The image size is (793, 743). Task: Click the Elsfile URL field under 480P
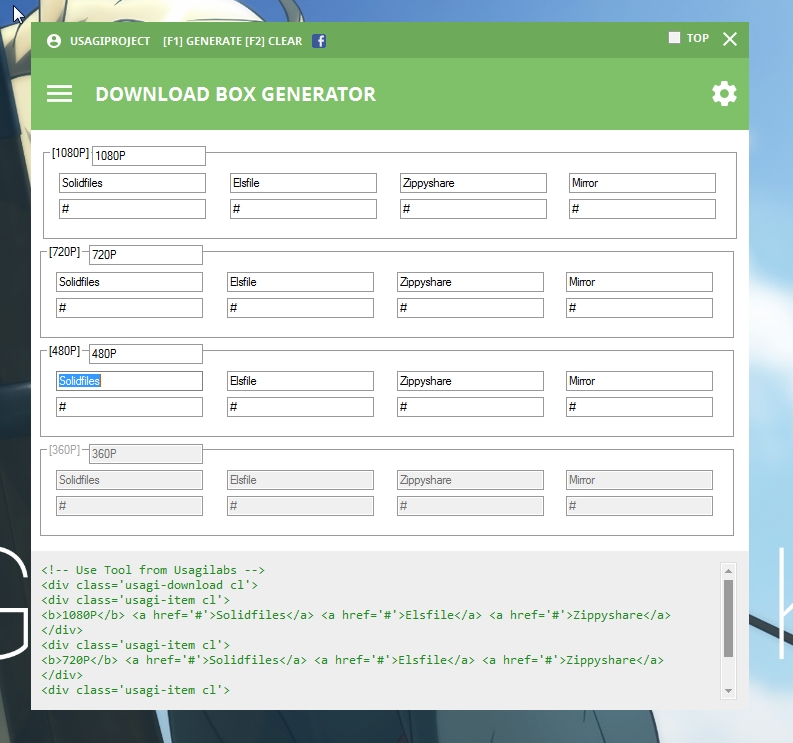[300, 407]
